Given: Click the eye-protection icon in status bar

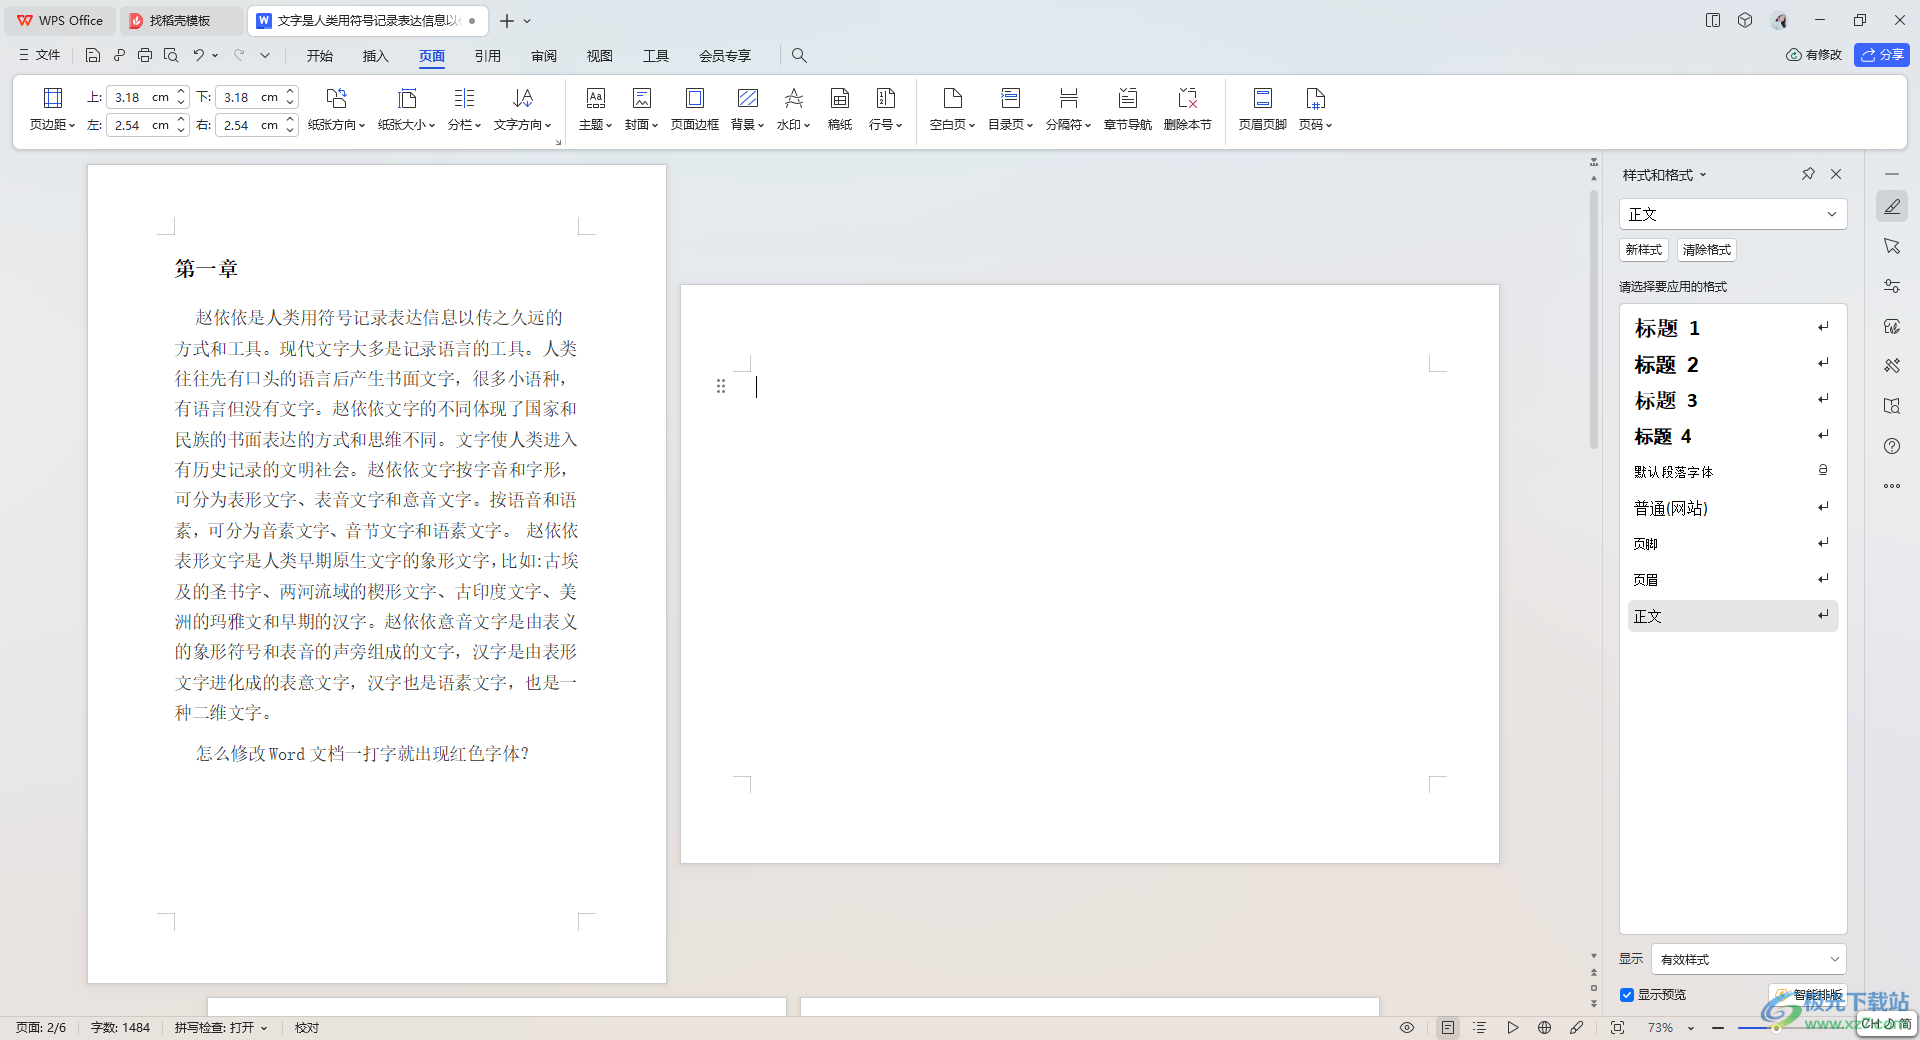Looking at the screenshot, I should tap(1407, 1027).
